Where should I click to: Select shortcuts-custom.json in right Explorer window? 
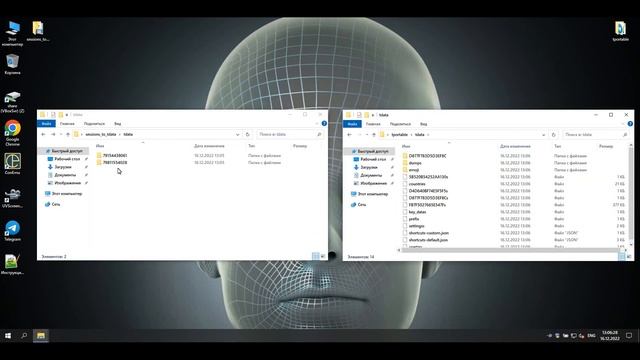pyautogui.click(x=429, y=233)
